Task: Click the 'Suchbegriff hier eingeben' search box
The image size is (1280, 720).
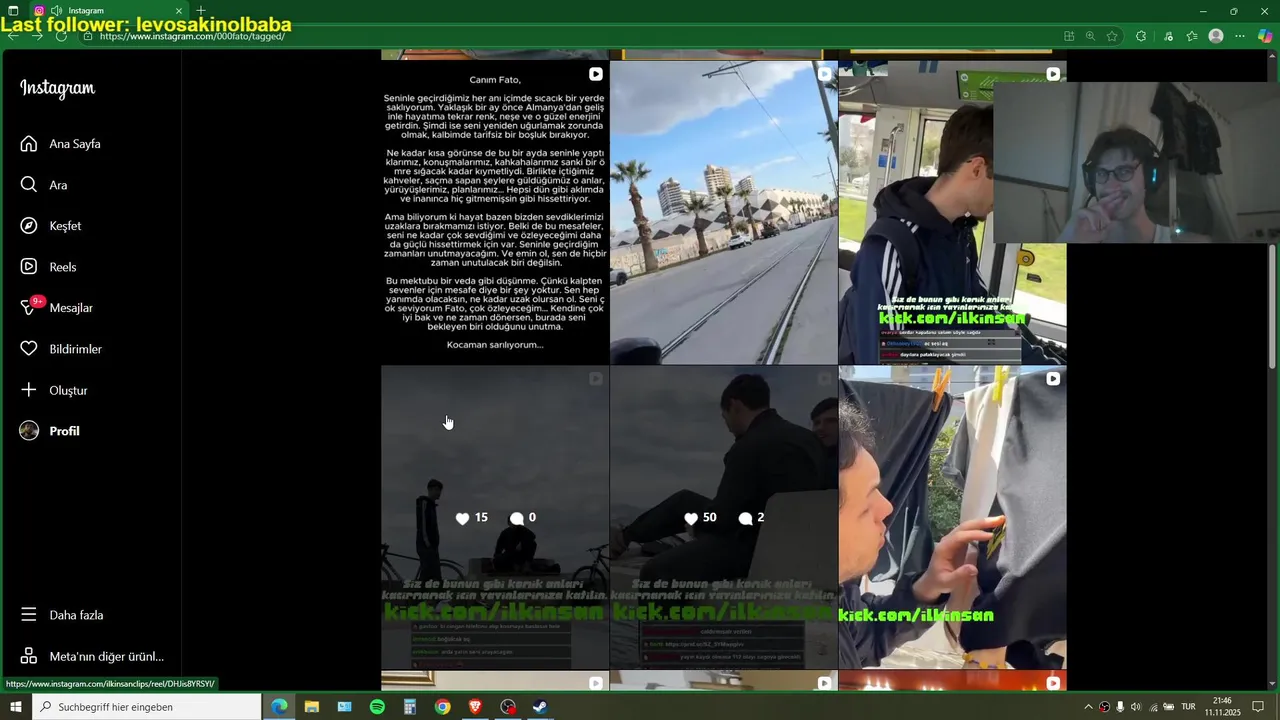Action: (147, 707)
